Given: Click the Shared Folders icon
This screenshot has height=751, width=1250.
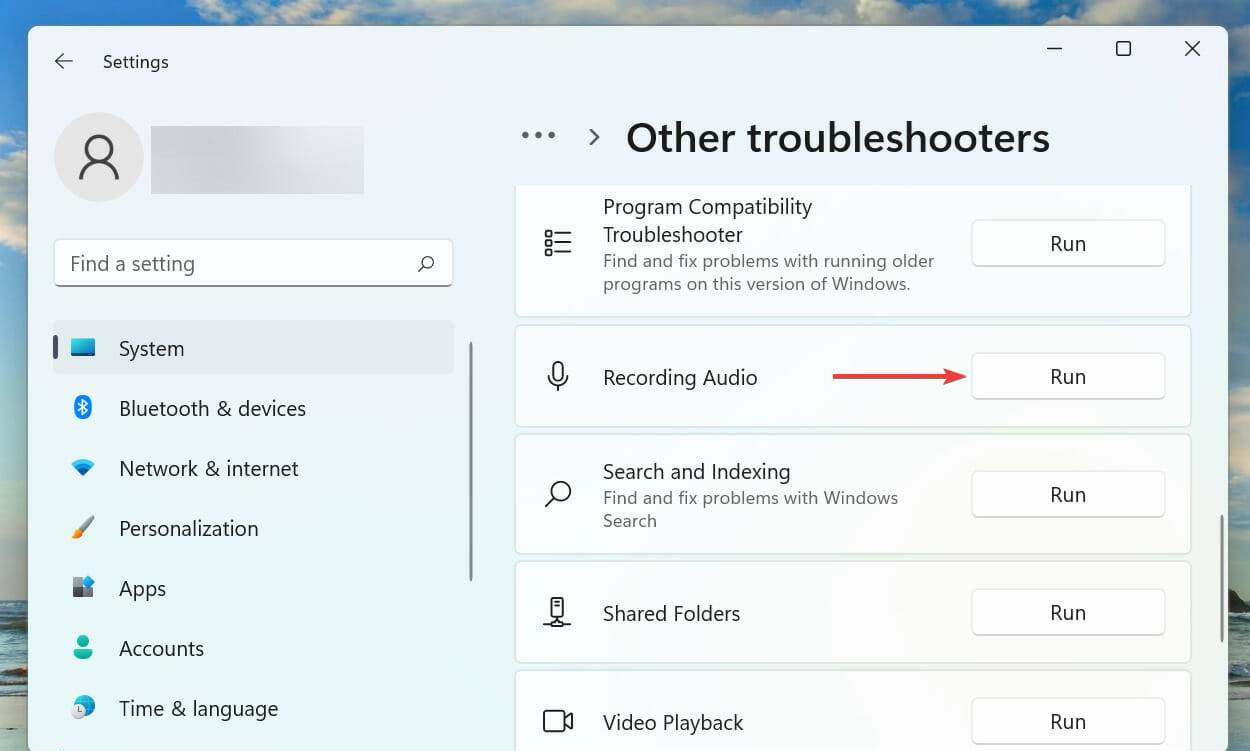Looking at the screenshot, I should (x=558, y=613).
